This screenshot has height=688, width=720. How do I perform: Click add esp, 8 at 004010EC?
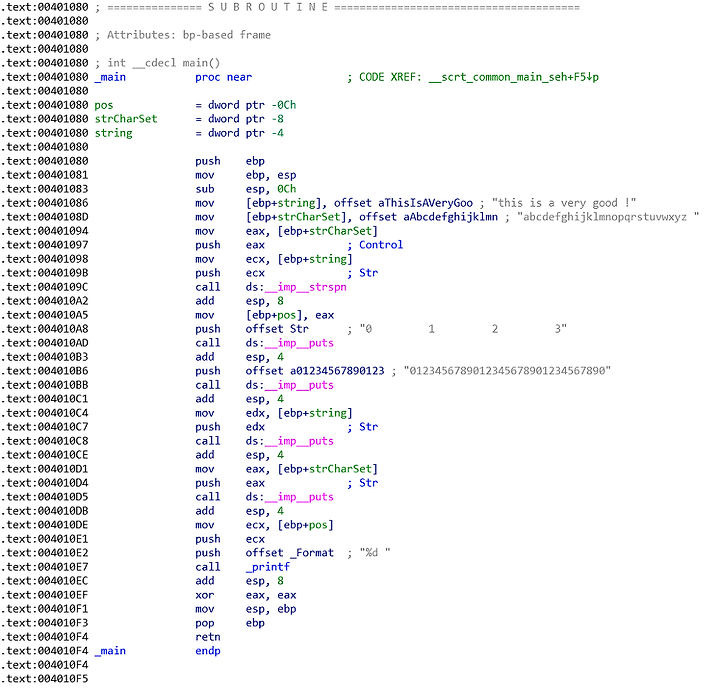click(240, 581)
